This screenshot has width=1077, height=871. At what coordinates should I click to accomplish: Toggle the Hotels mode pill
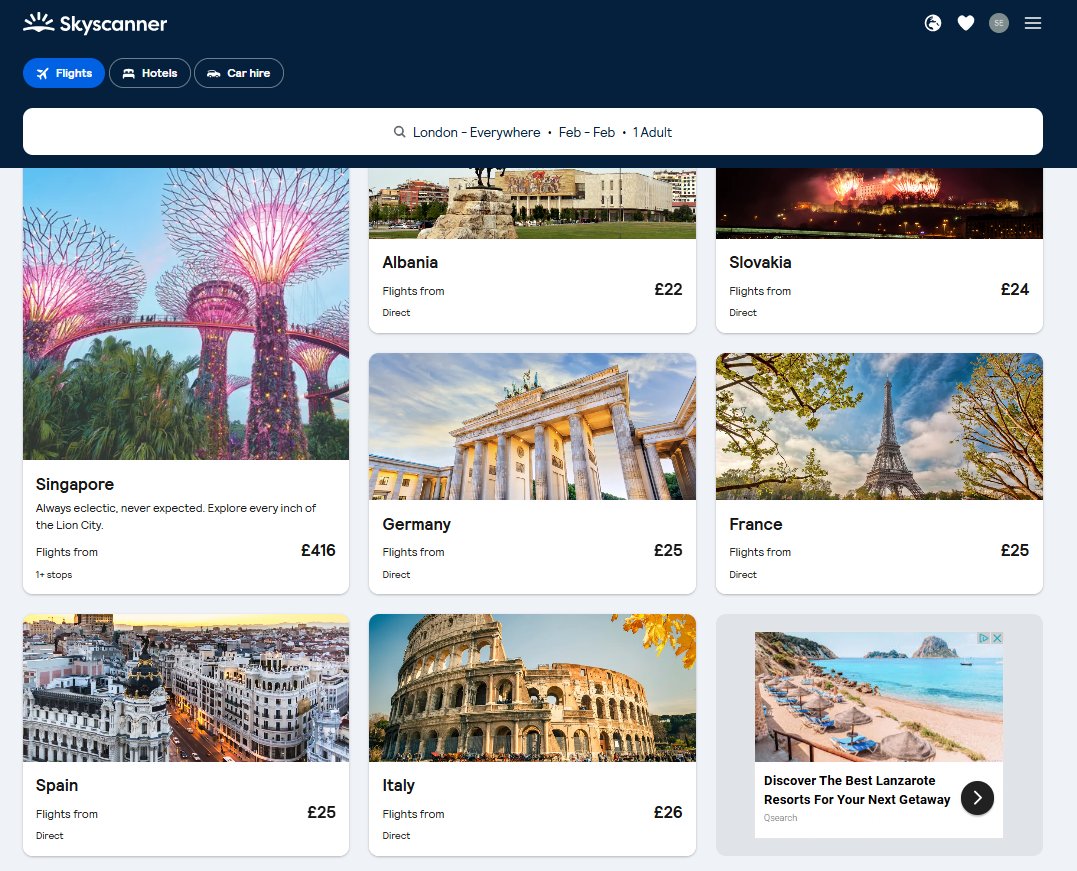point(149,72)
